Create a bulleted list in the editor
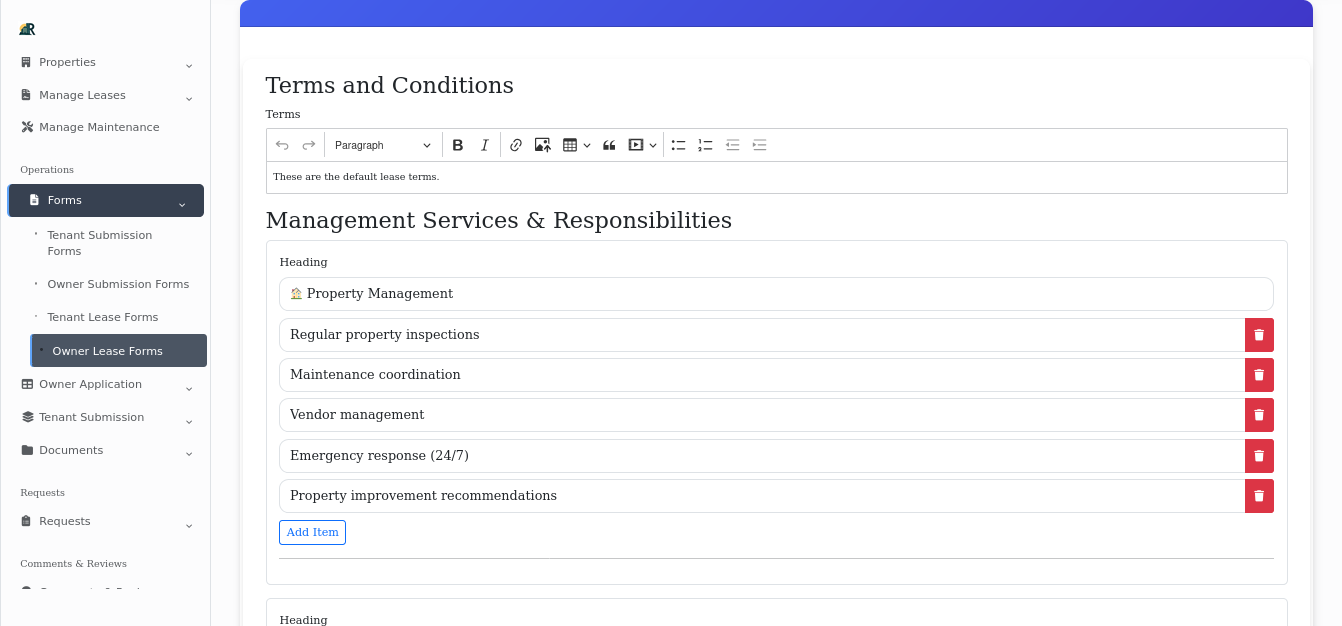Screen dimensions: 1342x626 pyautogui.click(x=678, y=145)
